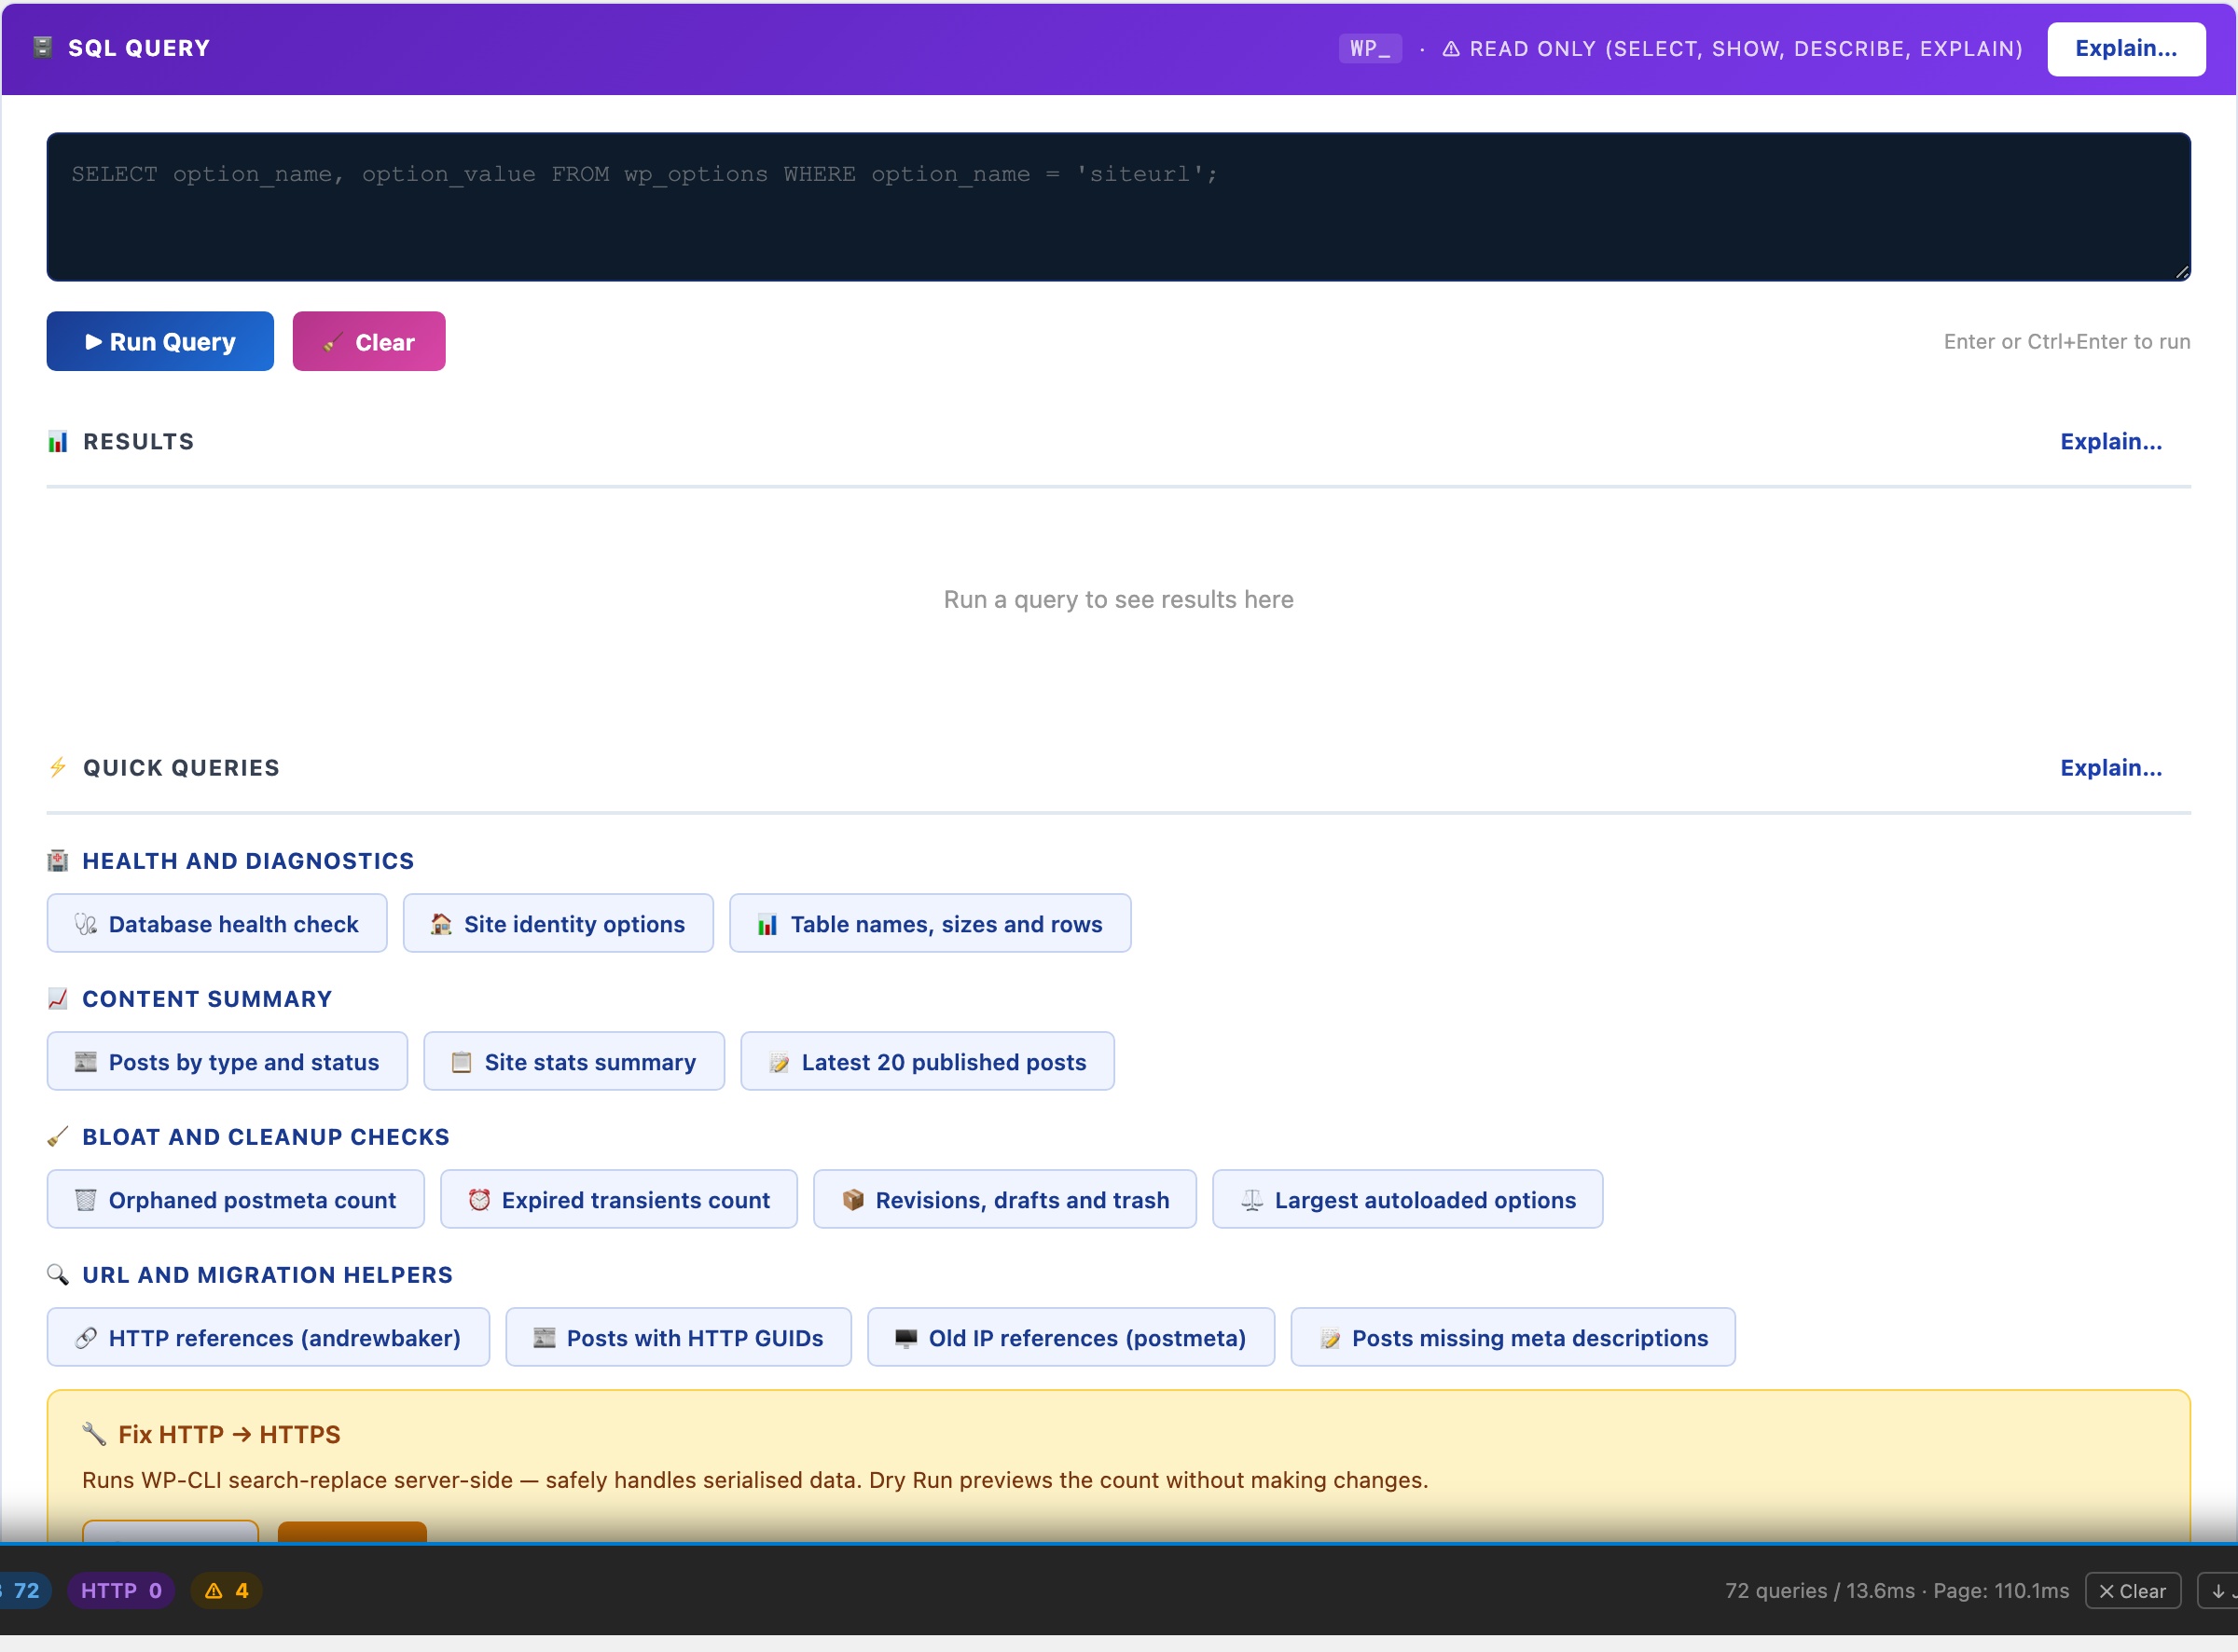Open the Explain link beside Quick Queries
Screen dimensions: 2238x1652
tap(2111, 767)
